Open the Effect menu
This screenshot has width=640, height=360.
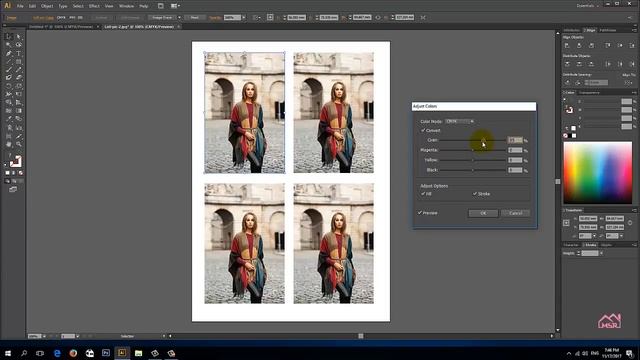(94, 6)
